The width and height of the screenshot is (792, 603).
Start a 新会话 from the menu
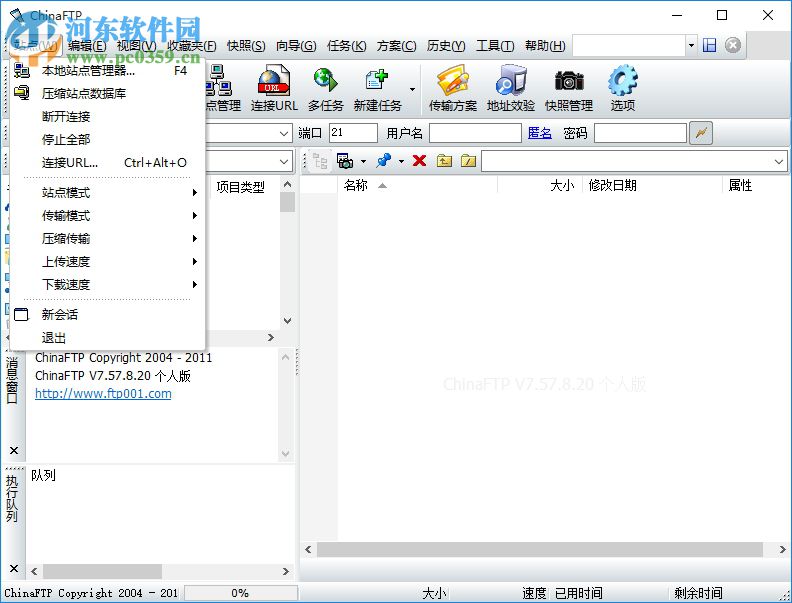(x=107, y=315)
